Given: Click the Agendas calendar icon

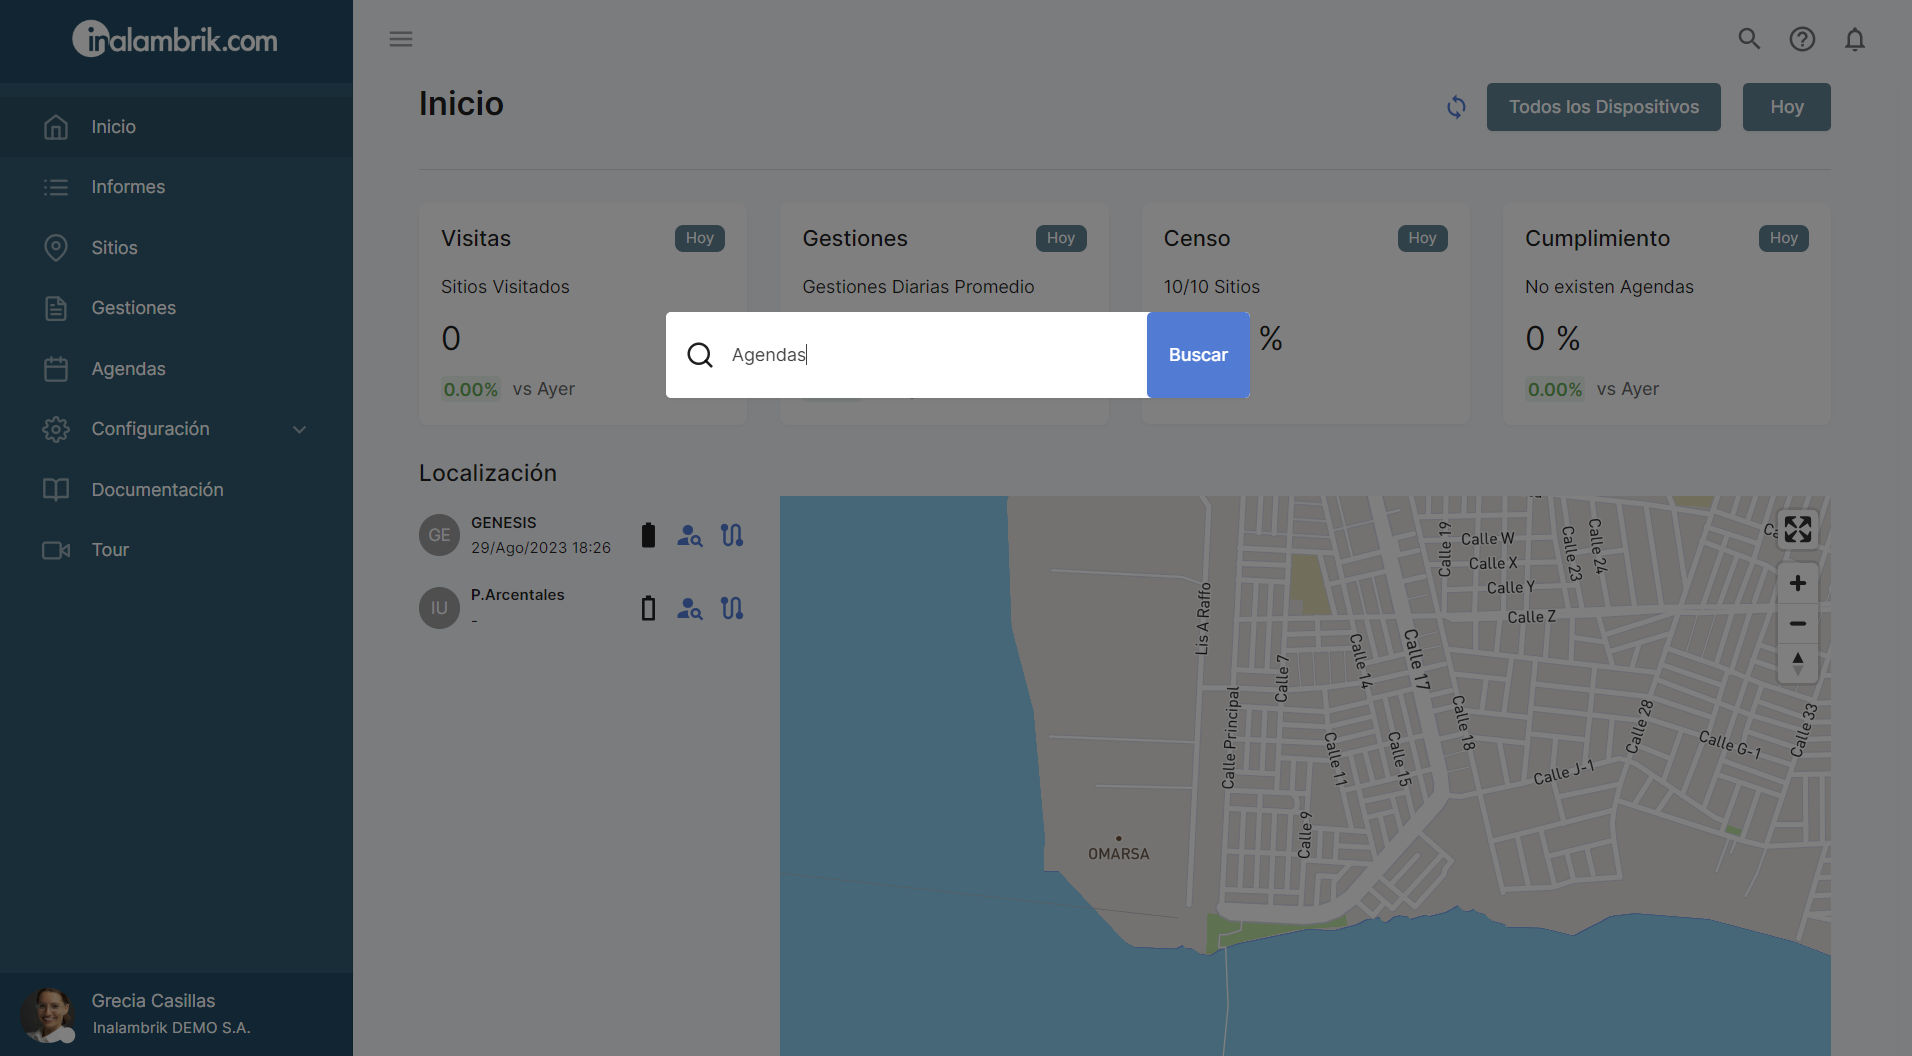Looking at the screenshot, I should pos(56,369).
